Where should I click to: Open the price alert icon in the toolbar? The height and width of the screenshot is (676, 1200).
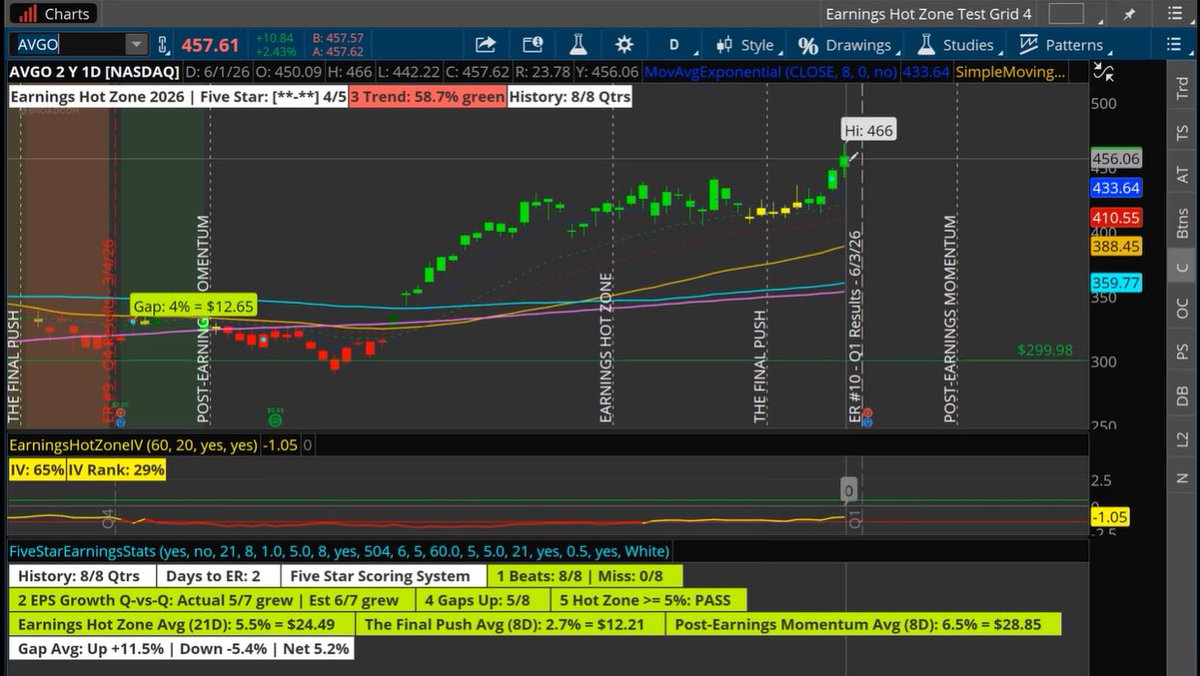click(532, 45)
